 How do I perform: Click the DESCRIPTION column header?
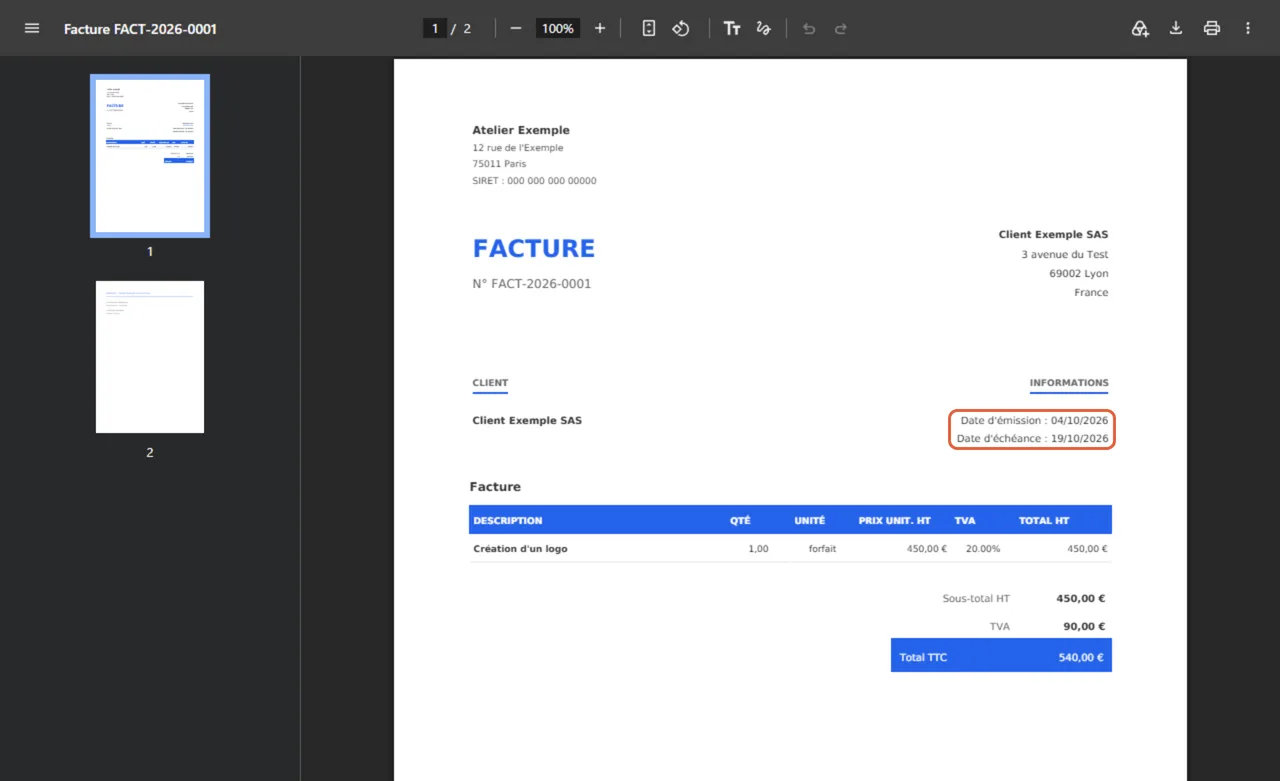(508, 521)
